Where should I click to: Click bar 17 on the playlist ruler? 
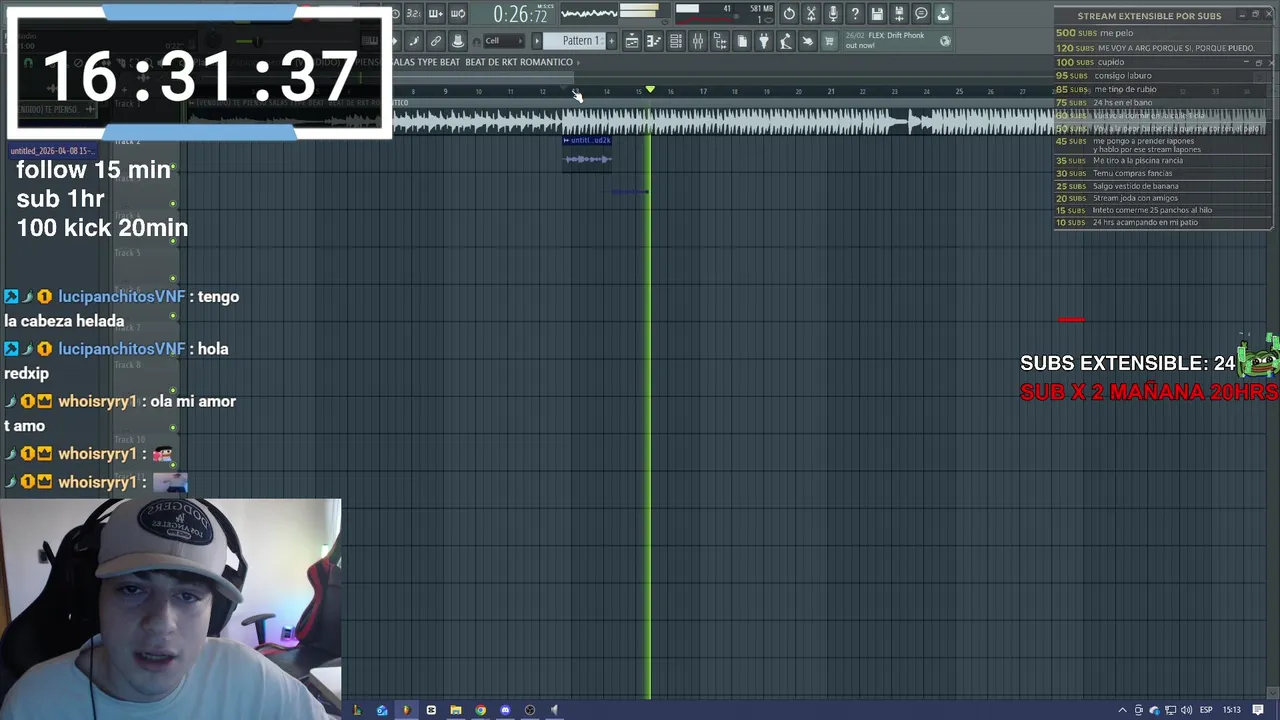click(703, 92)
